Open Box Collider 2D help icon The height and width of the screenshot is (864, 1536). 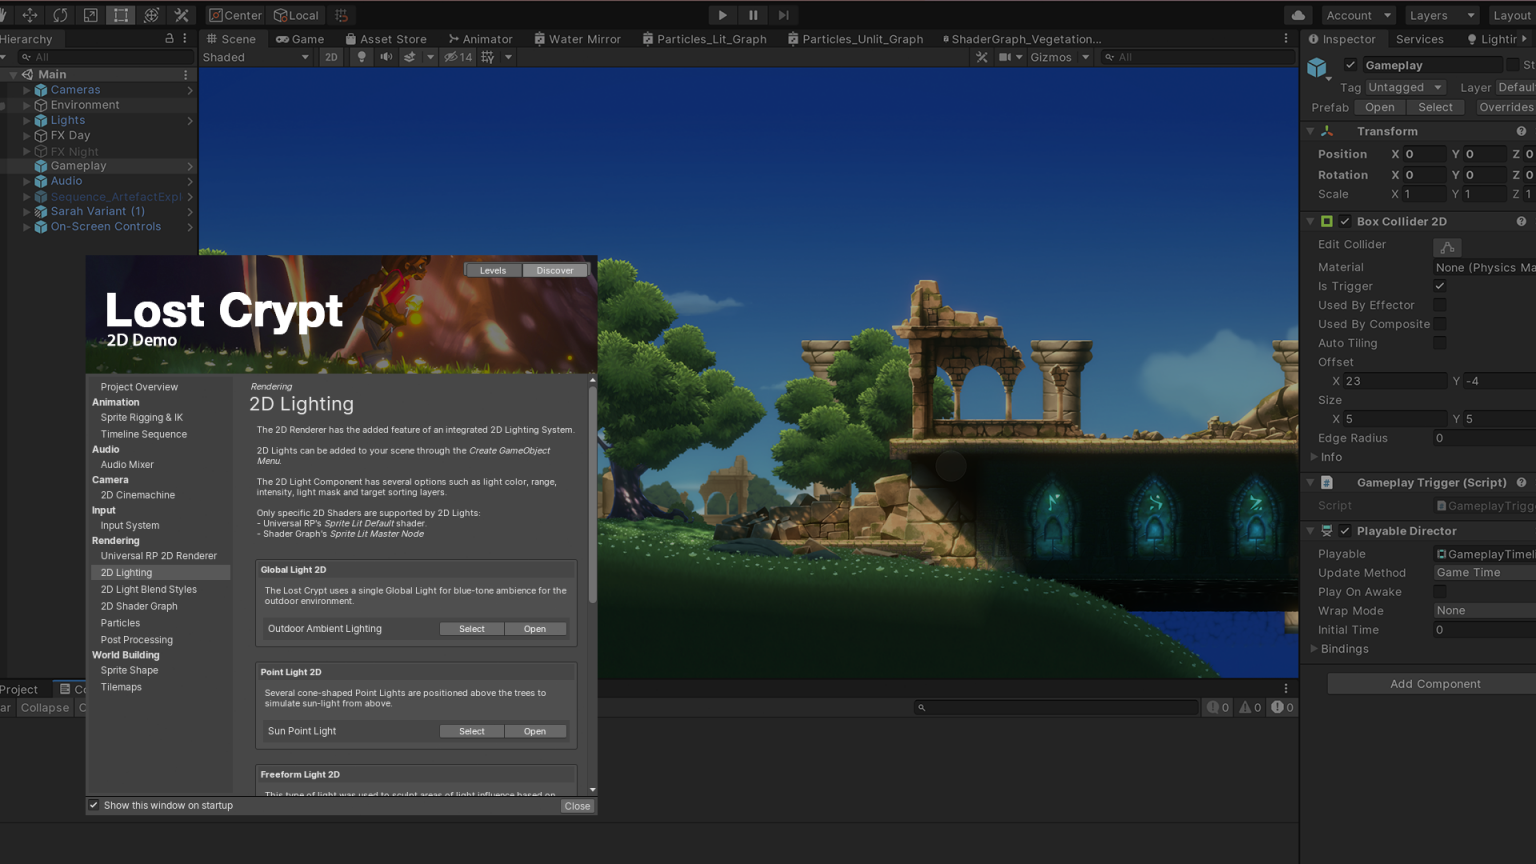point(1521,221)
